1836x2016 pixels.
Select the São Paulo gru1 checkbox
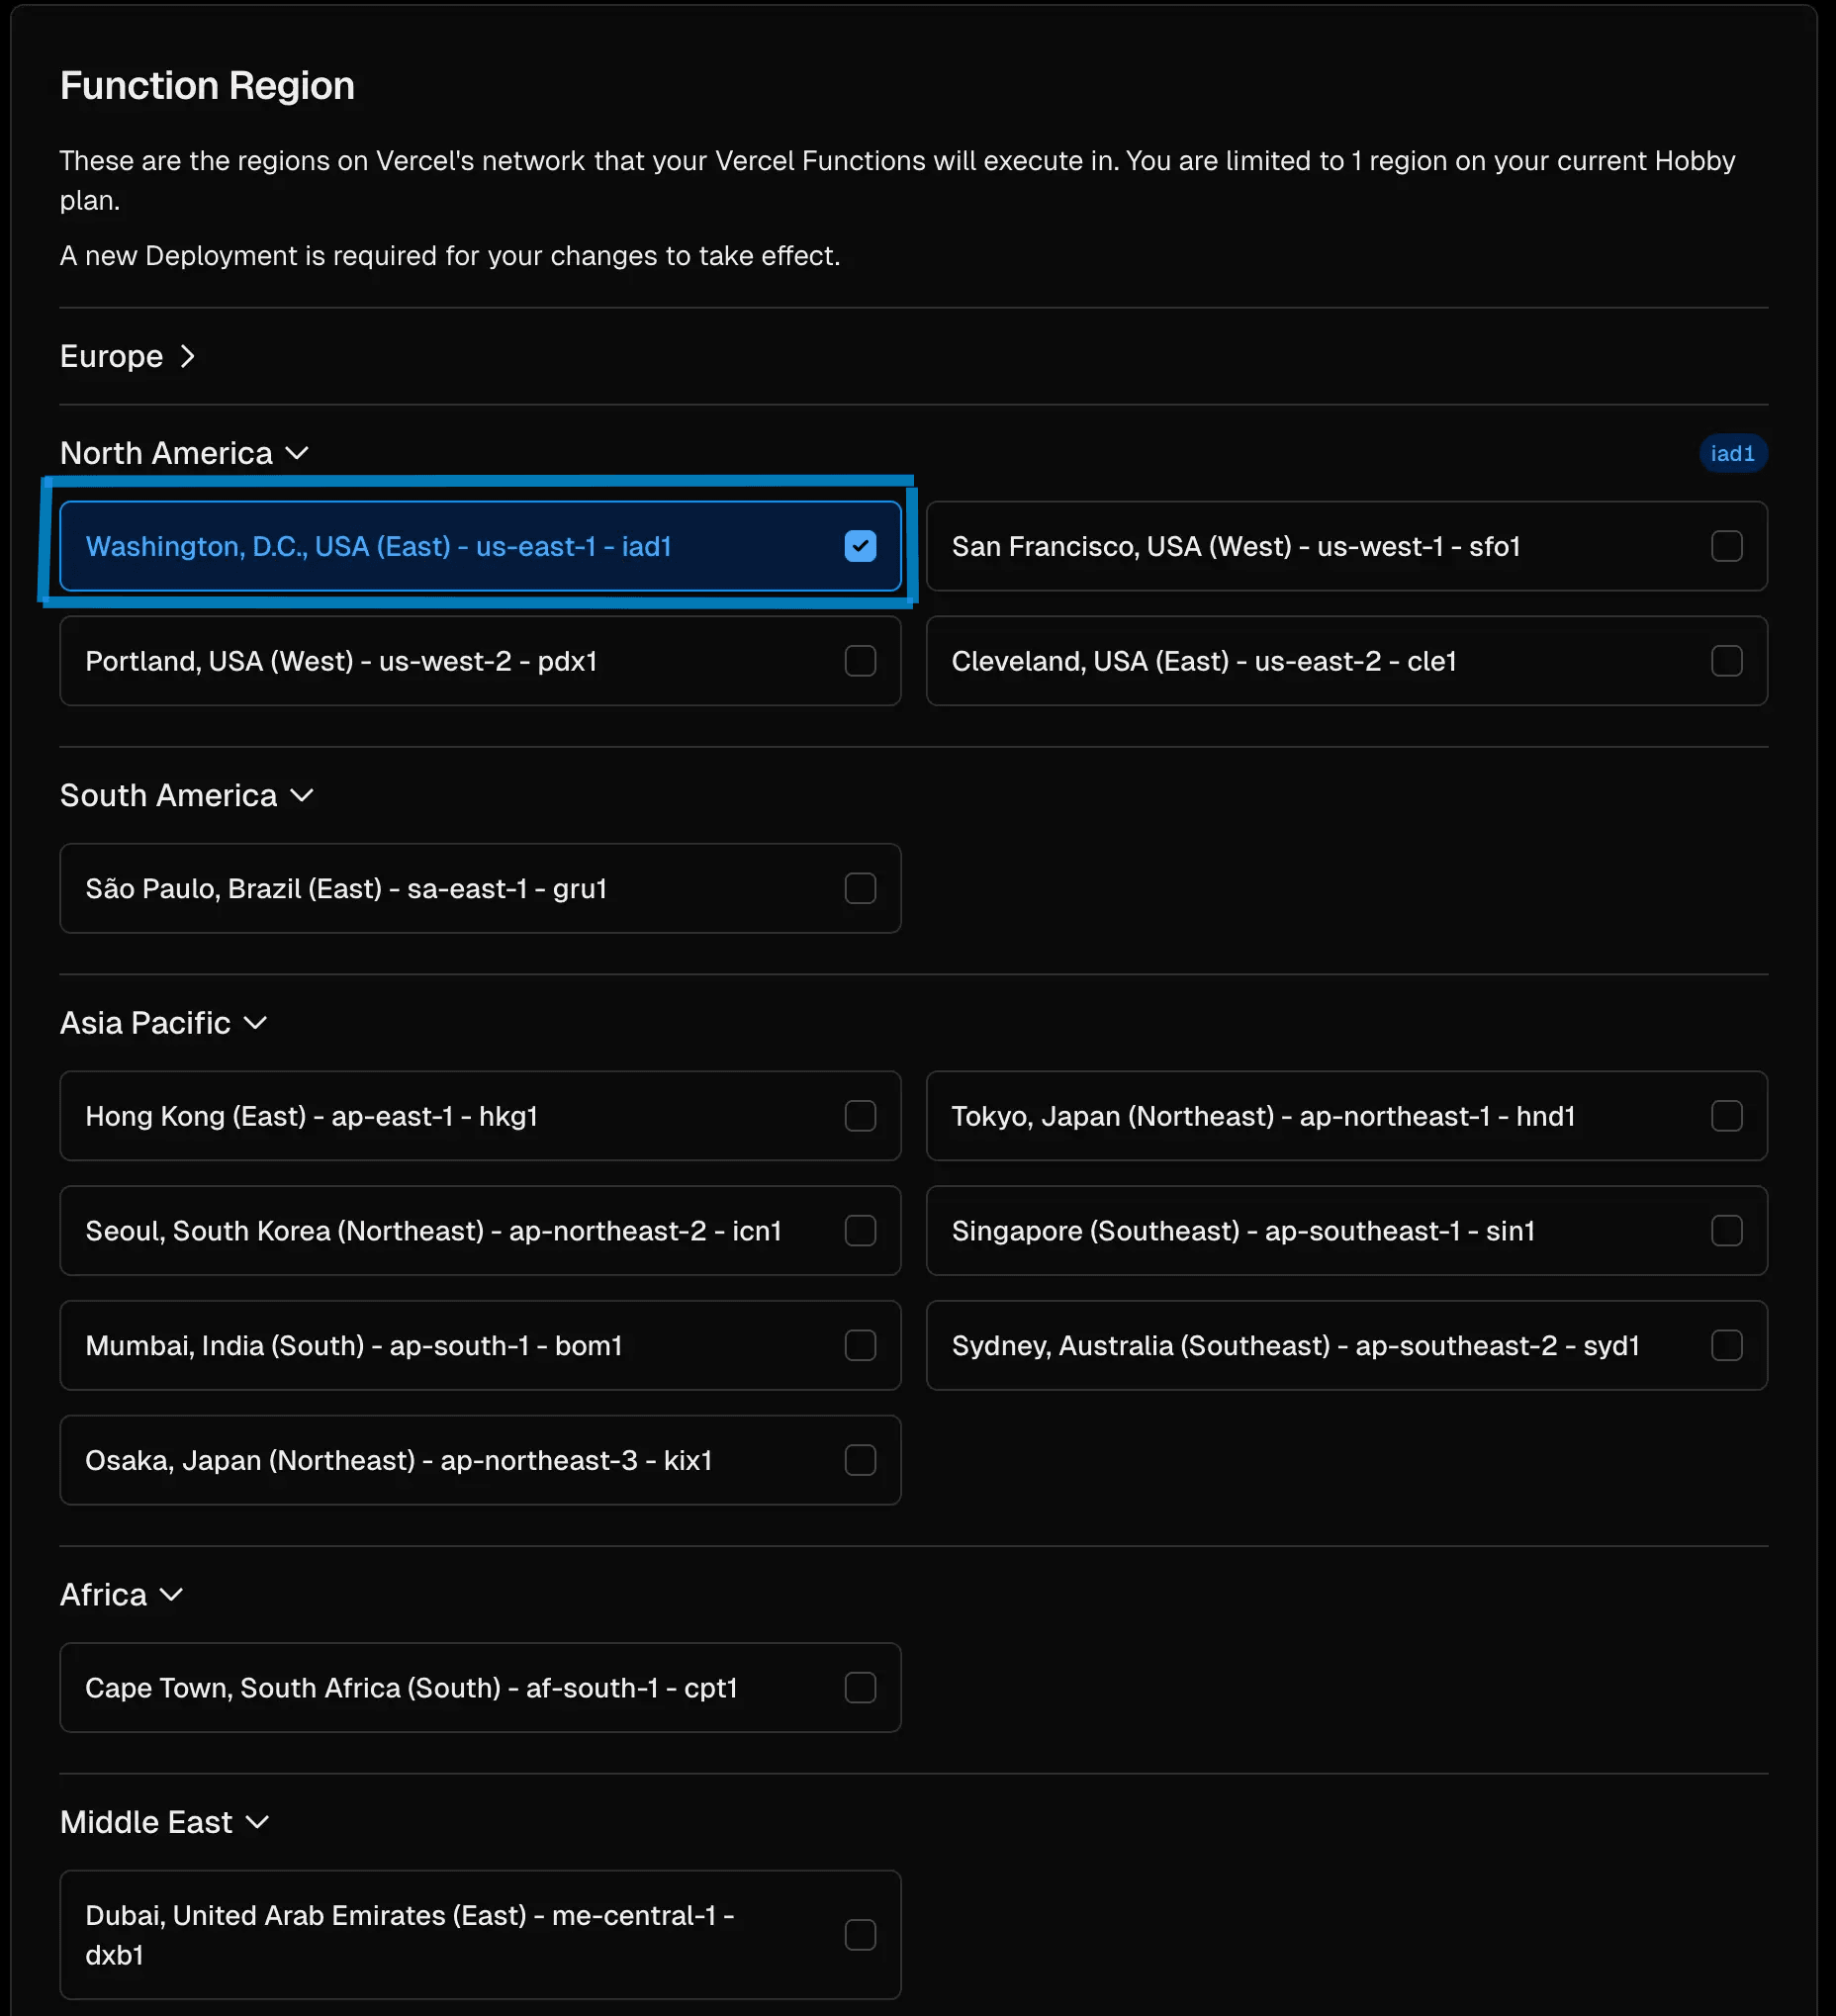(x=860, y=889)
